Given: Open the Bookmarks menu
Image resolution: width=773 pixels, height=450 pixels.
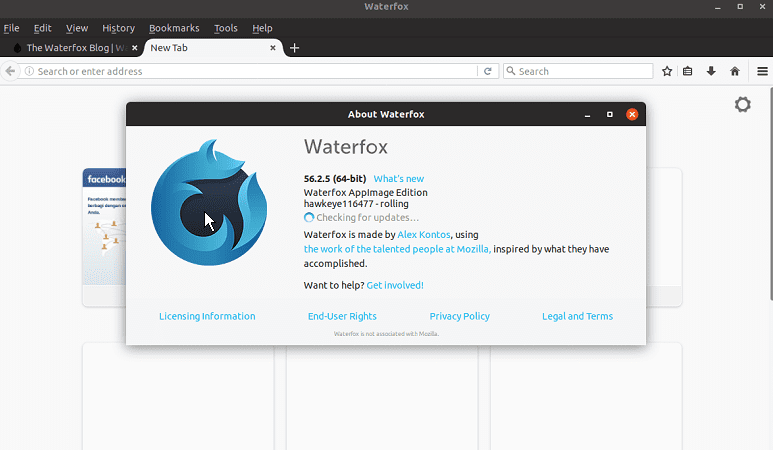Looking at the screenshot, I should coord(174,28).
